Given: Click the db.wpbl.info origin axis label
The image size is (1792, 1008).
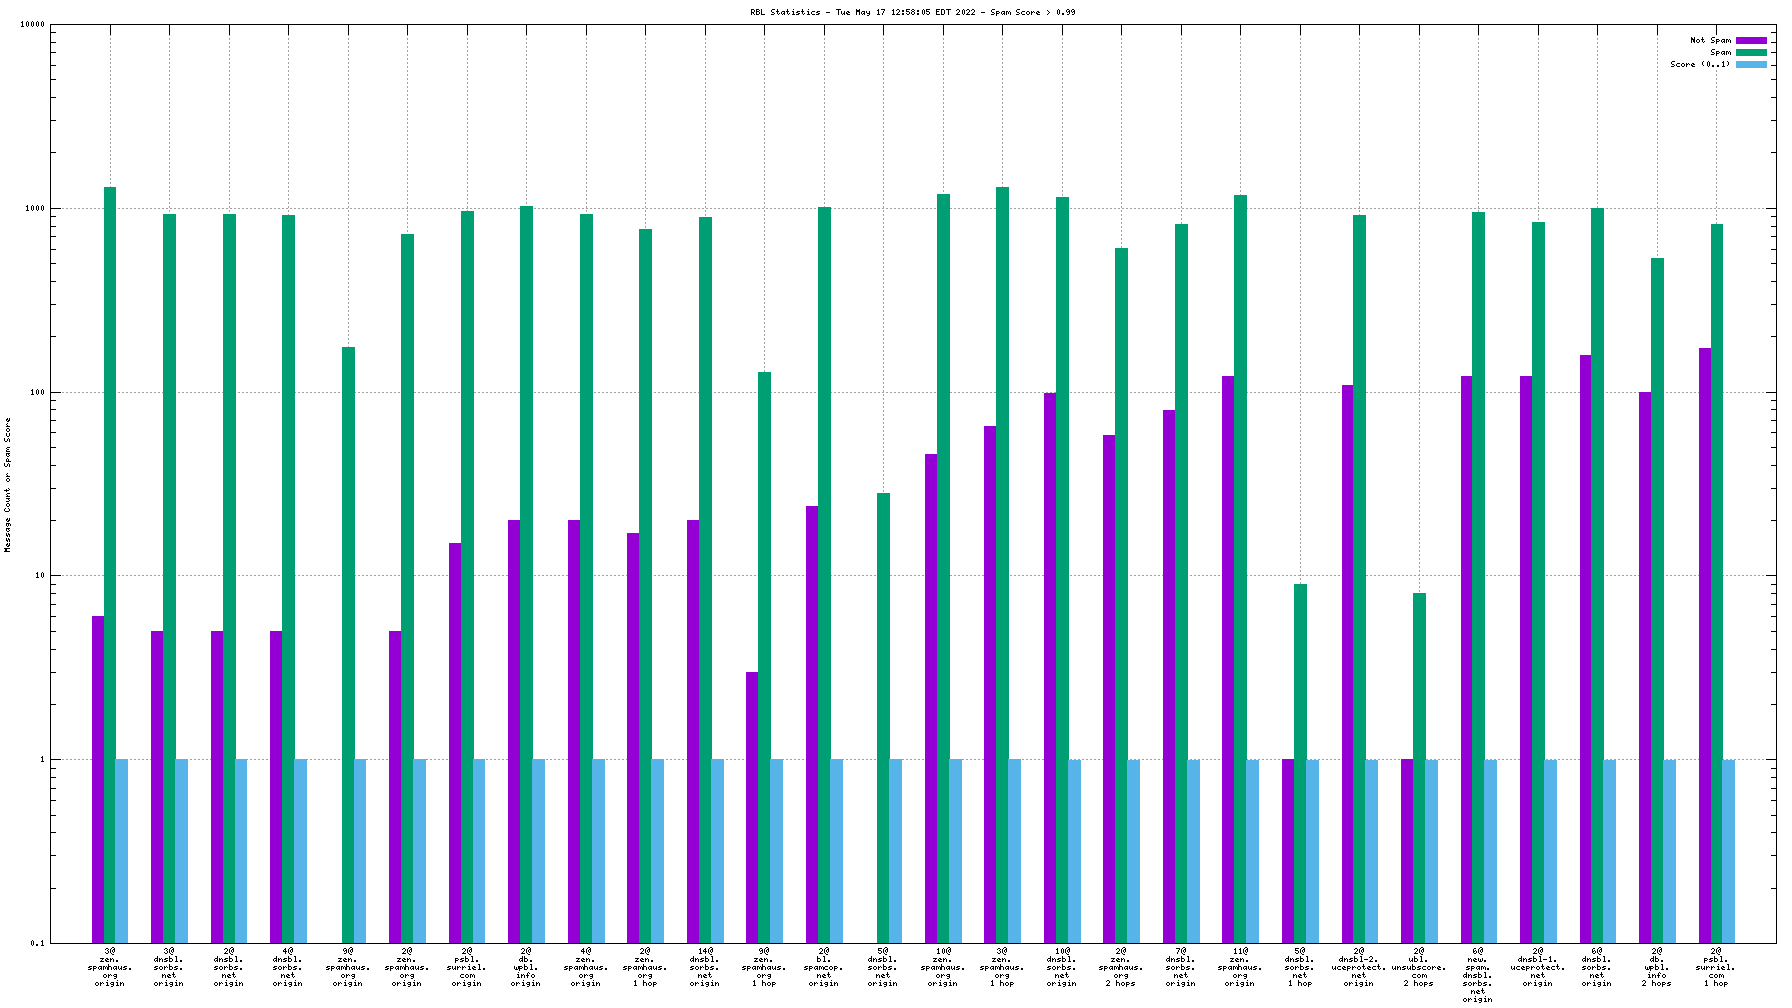Looking at the screenshot, I should click(526, 967).
